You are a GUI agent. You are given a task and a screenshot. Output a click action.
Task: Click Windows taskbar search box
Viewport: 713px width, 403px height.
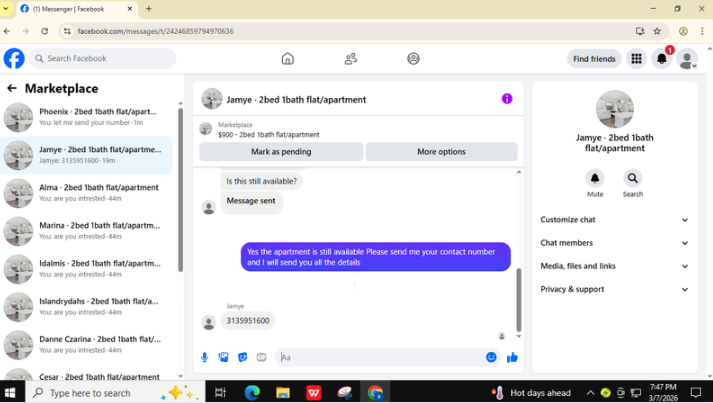pos(115,393)
